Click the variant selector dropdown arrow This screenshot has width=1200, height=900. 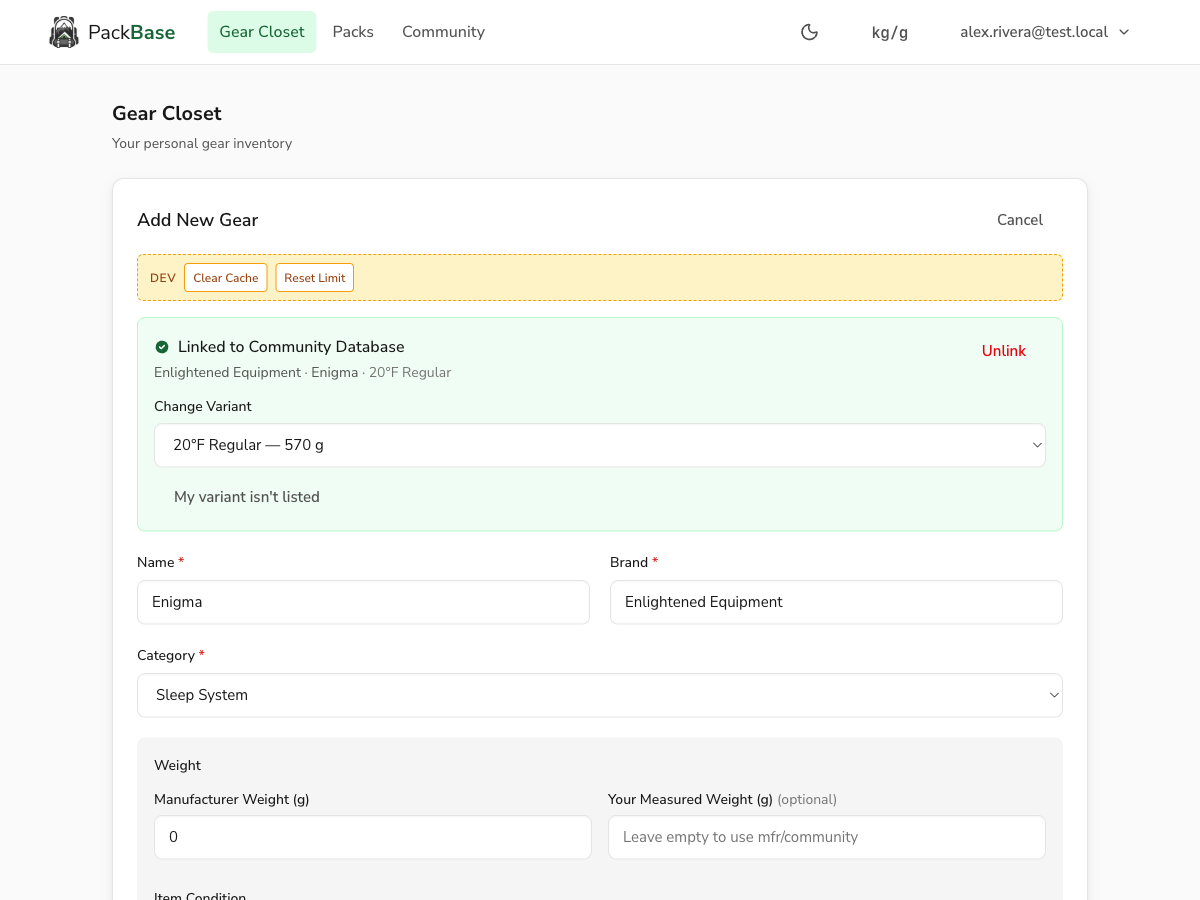point(1037,445)
